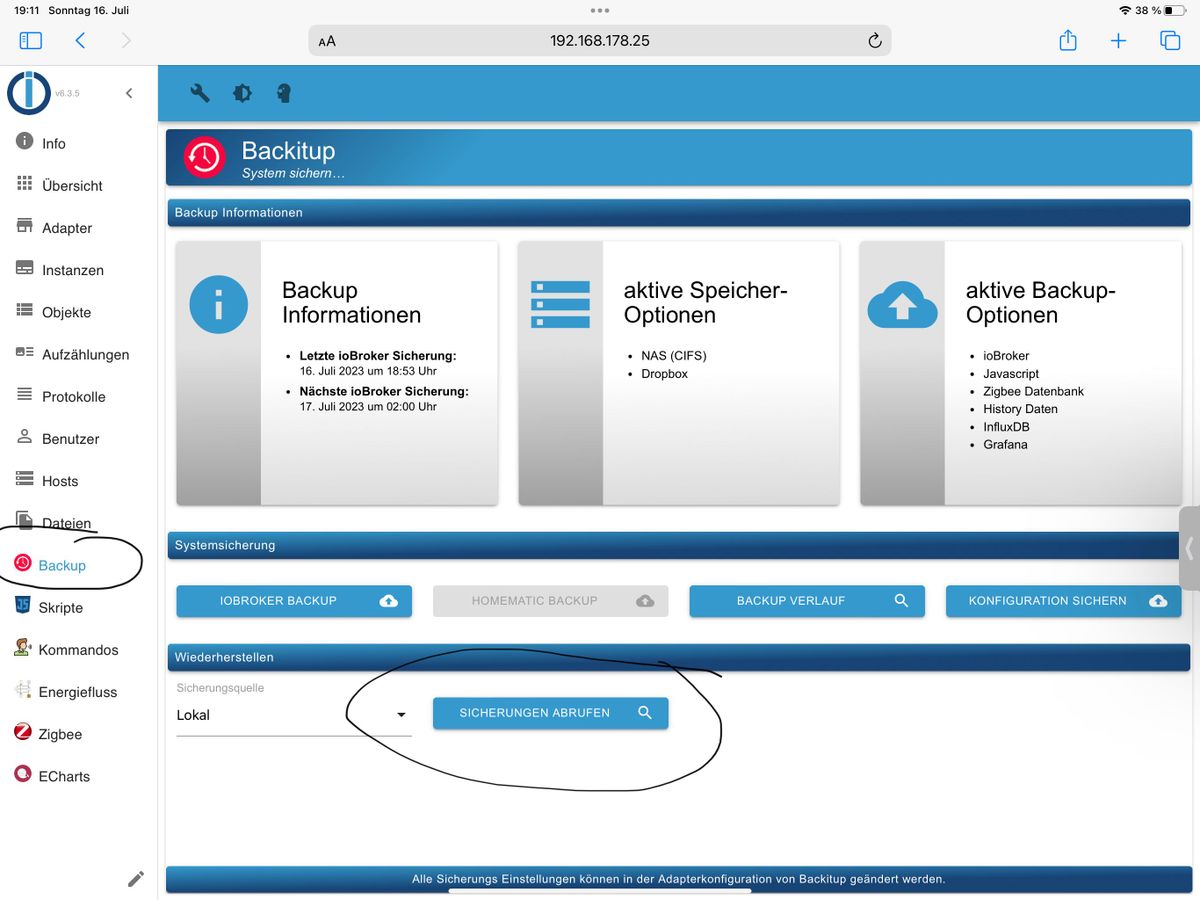Click 'Zigbee Datenbank' backup option text
The width and height of the screenshot is (1200, 900).
click(1033, 391)
